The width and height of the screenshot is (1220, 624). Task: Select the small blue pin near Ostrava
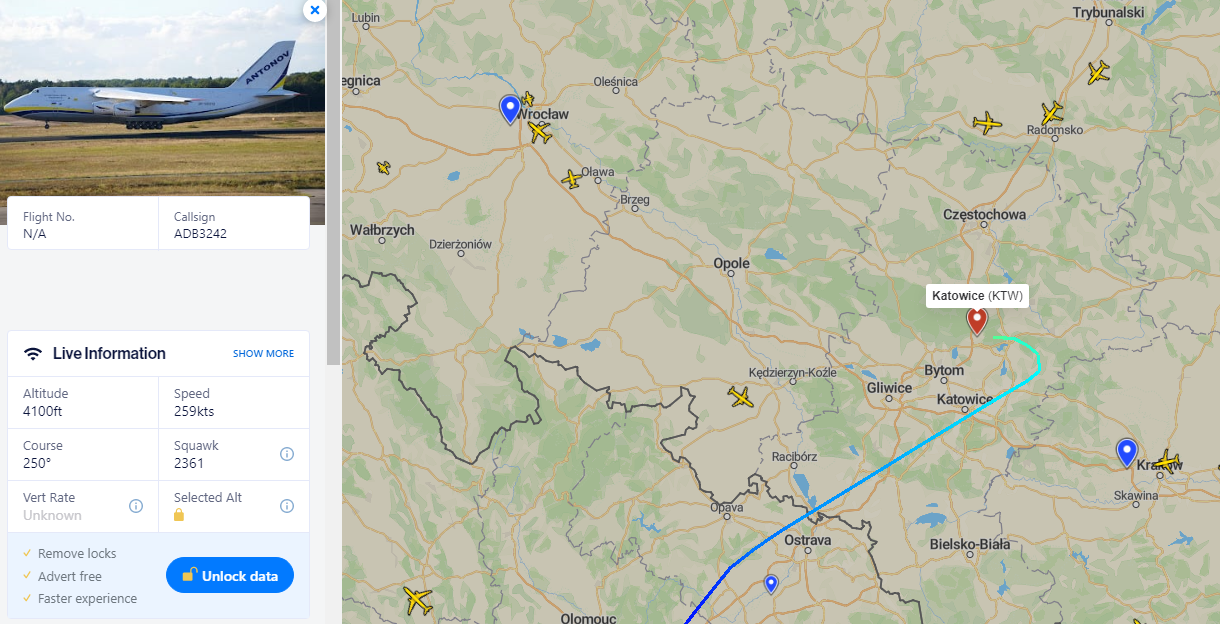771,583
